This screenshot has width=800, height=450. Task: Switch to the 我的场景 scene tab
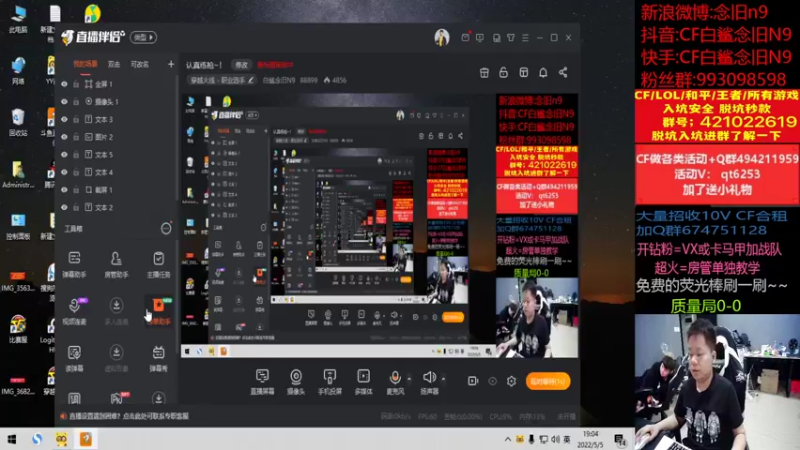85,64
